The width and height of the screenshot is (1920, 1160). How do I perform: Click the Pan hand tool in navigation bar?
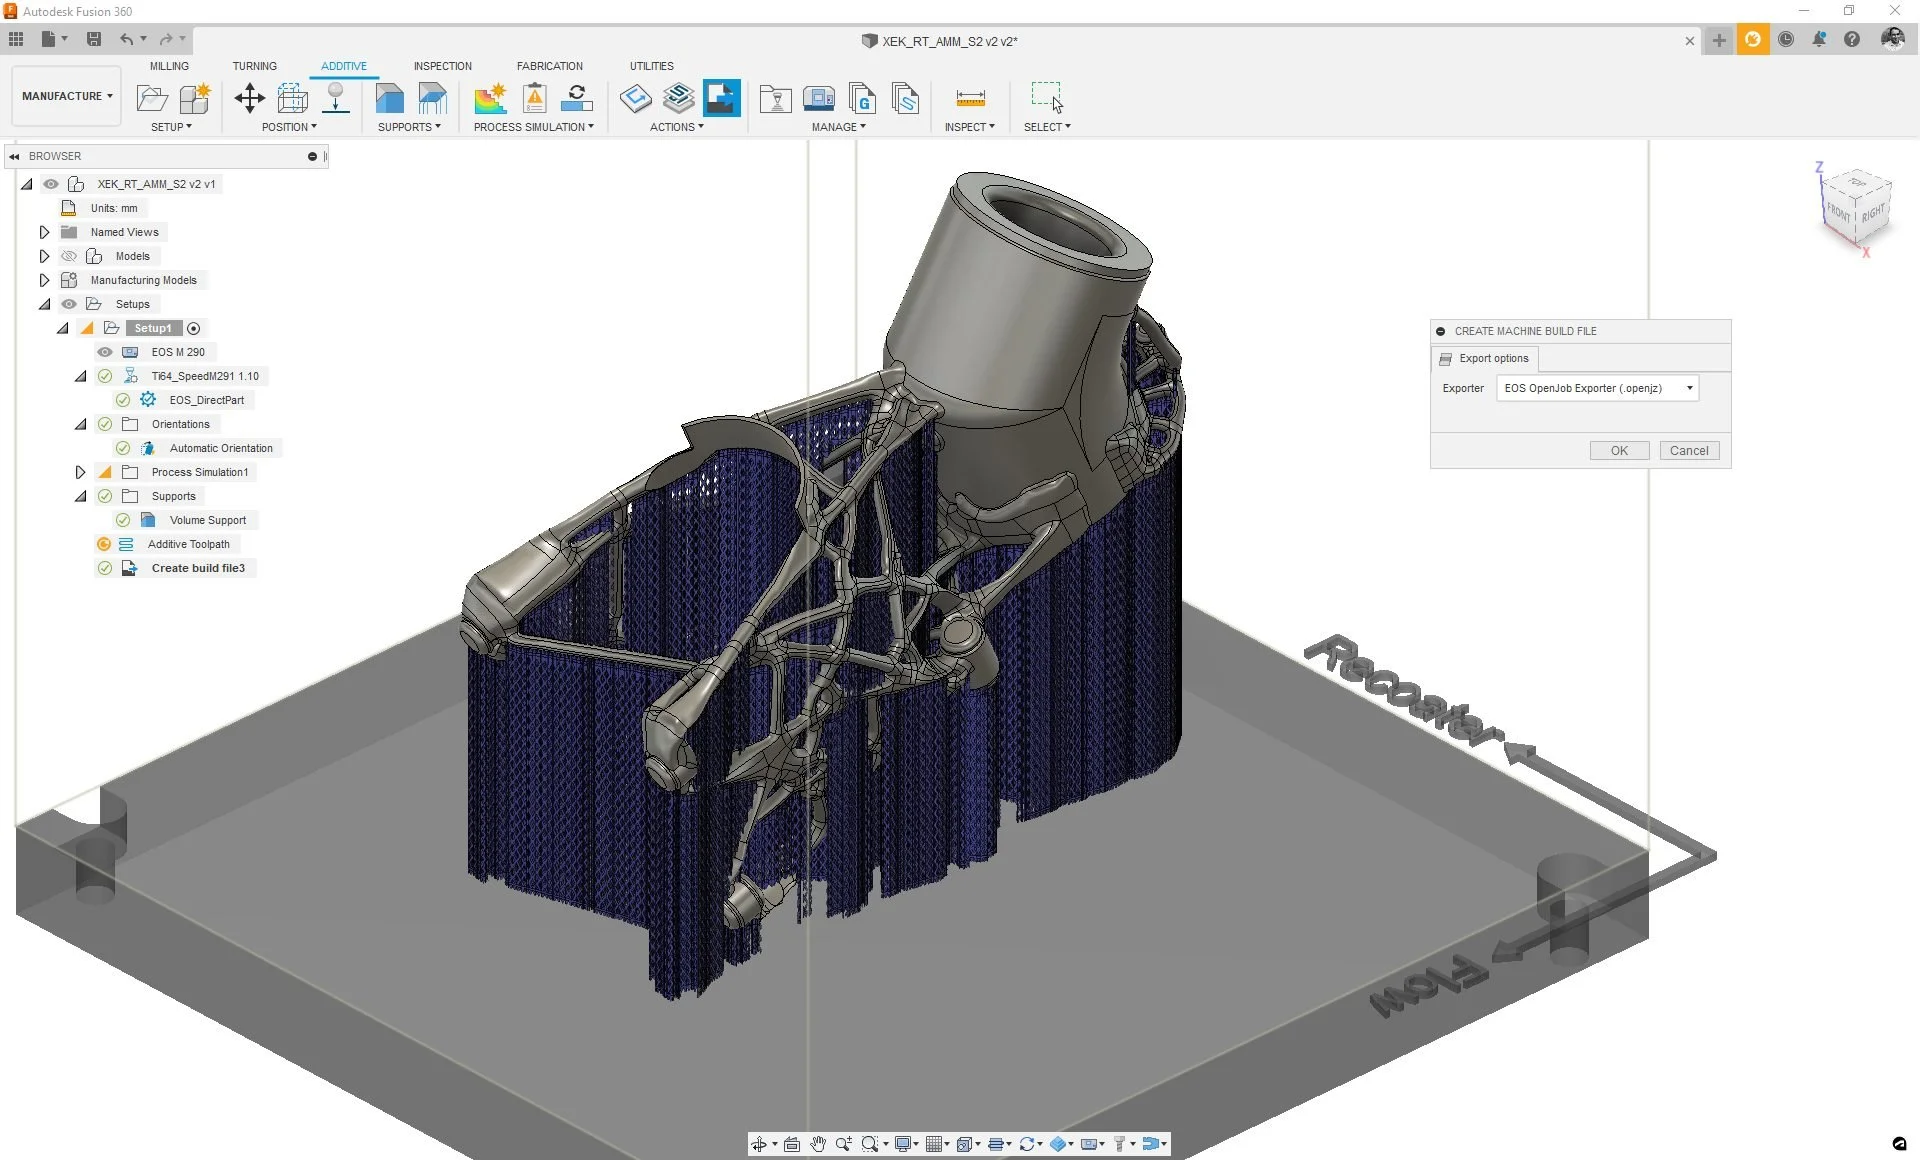tap(818, 1144)
